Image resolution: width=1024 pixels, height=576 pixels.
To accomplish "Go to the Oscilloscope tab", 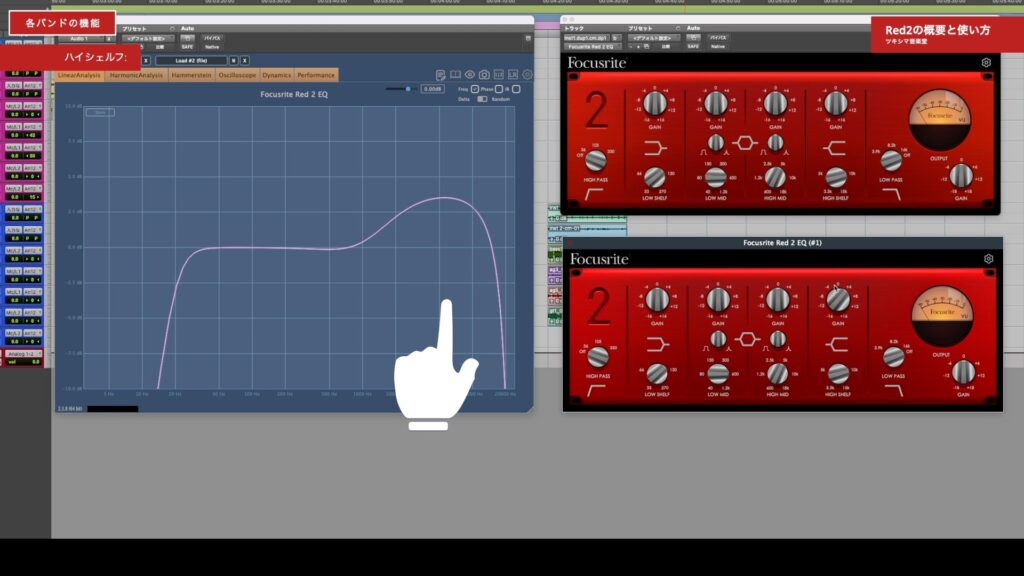I will 237,75.
